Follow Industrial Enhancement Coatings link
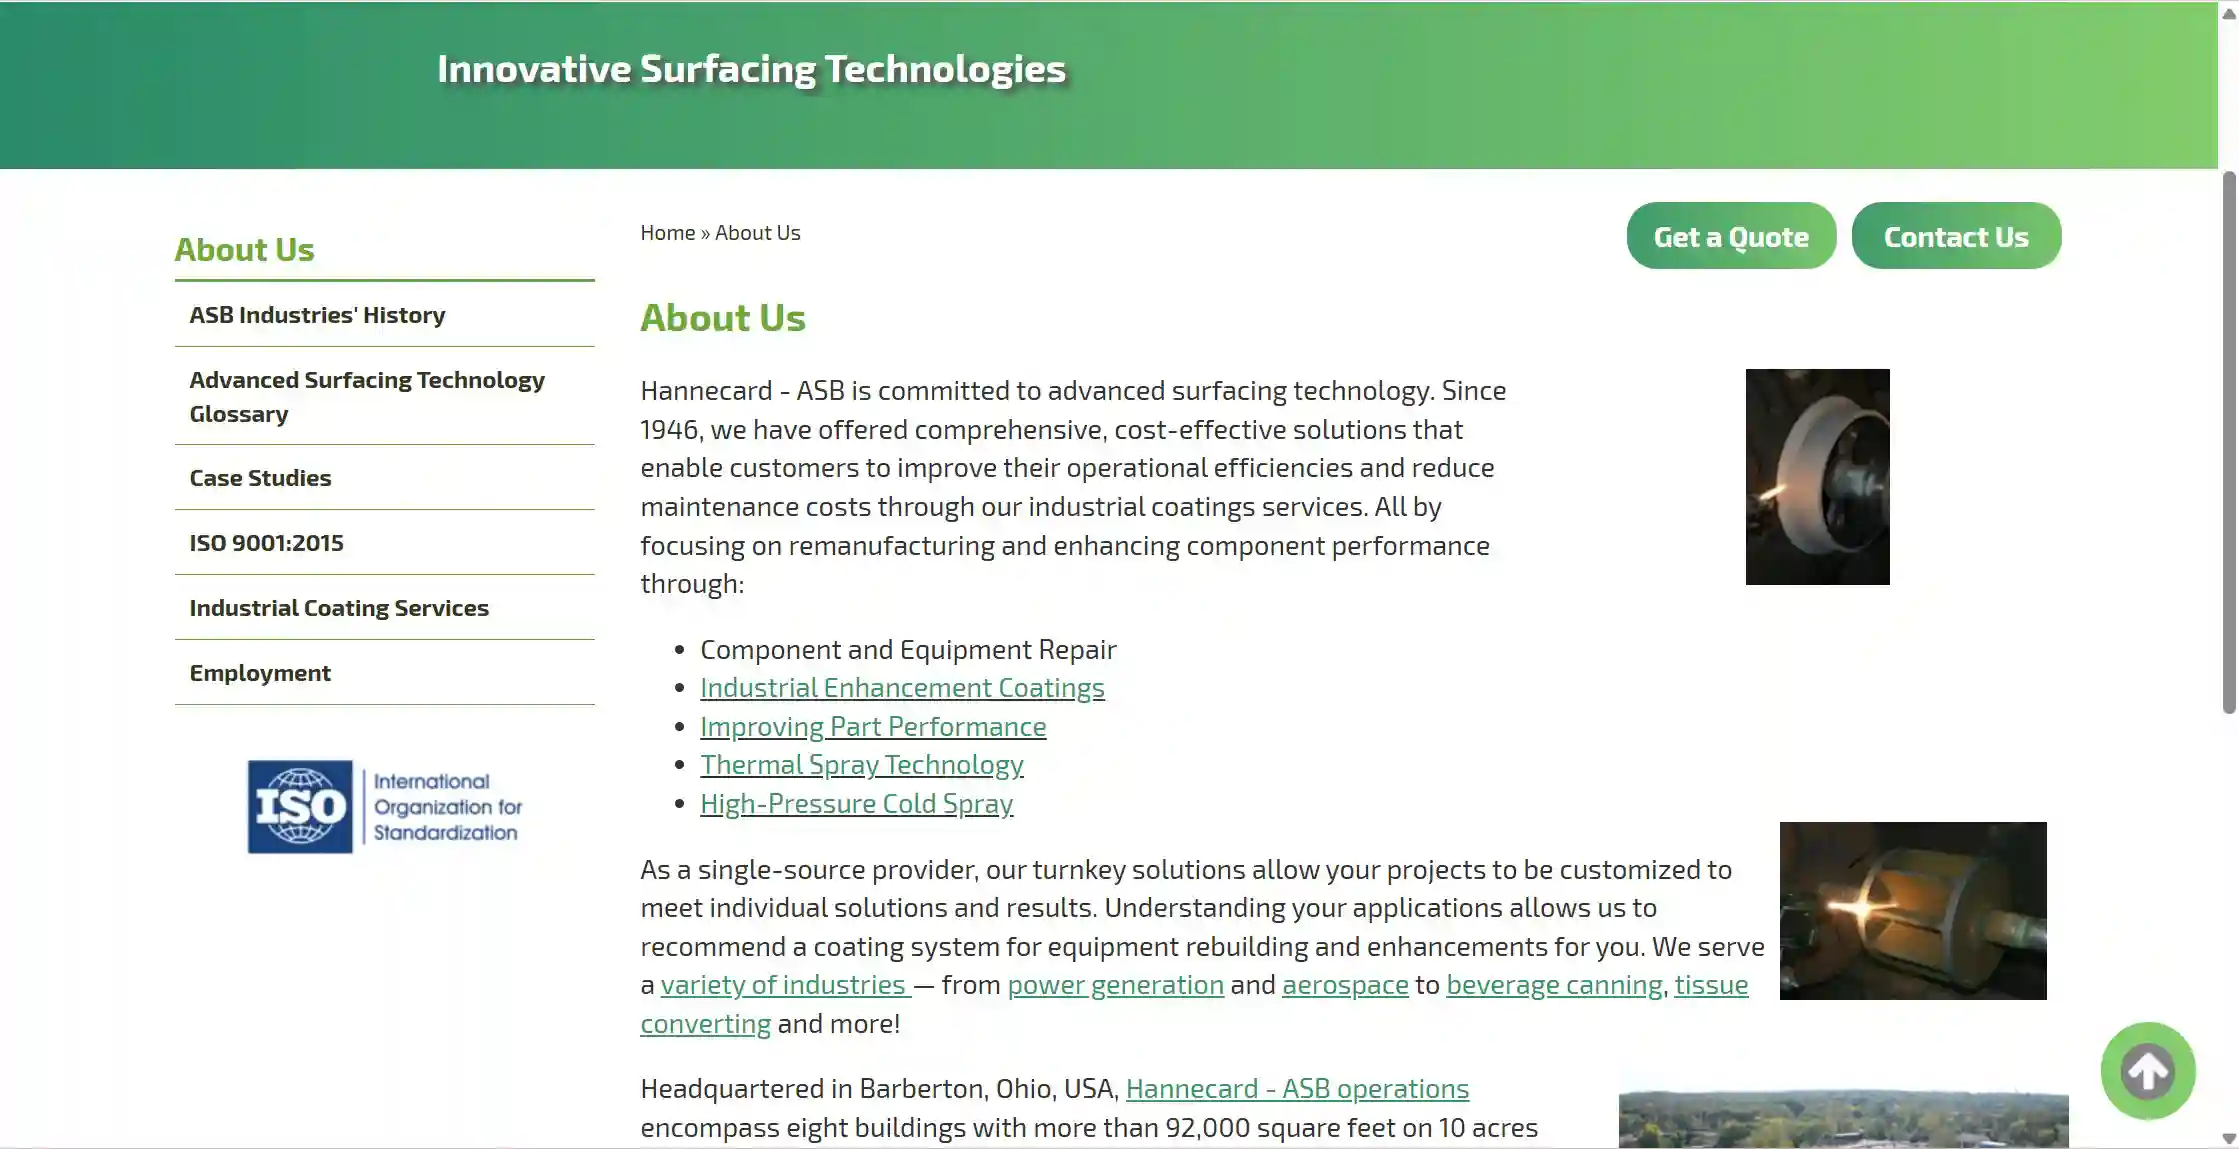This screenshot has width=2239, height=1149. 902,688
